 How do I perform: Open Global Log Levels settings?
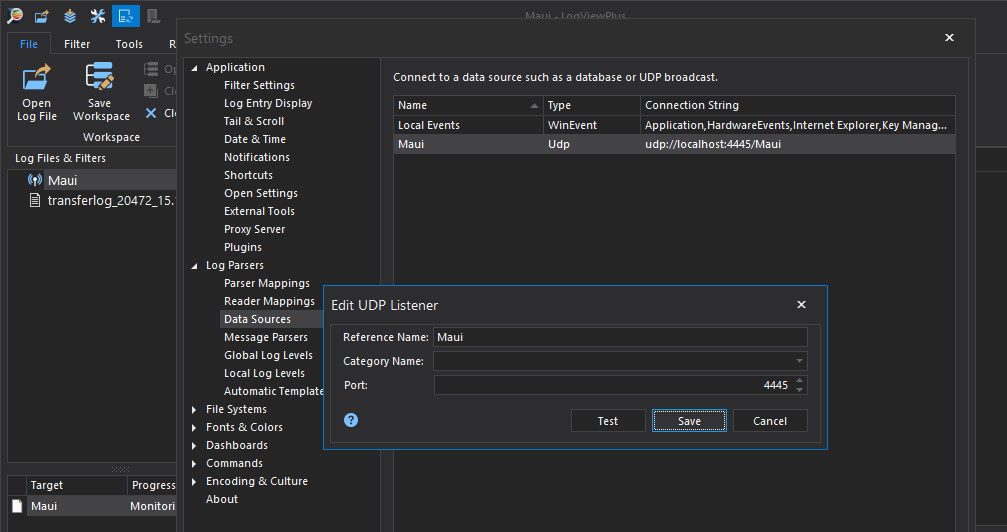click(x=268, y=355)
